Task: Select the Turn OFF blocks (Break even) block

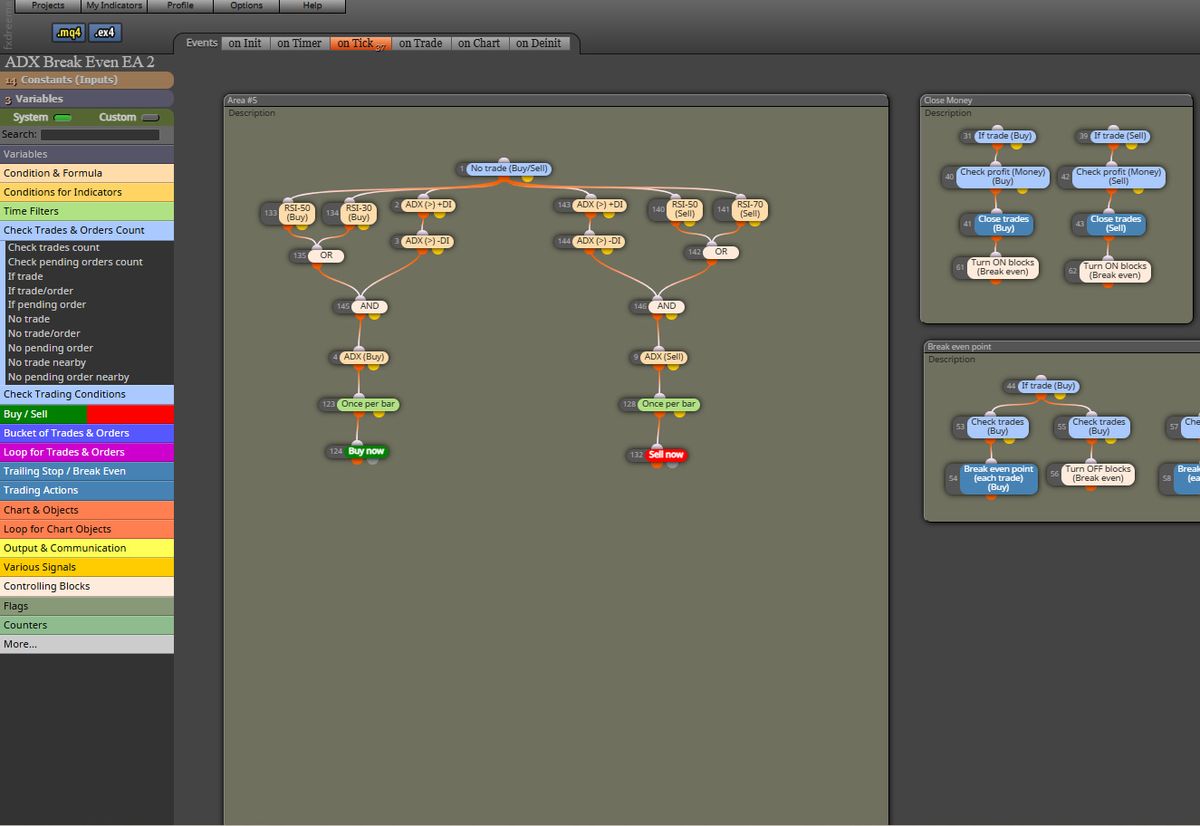Action: [1098, 473]
